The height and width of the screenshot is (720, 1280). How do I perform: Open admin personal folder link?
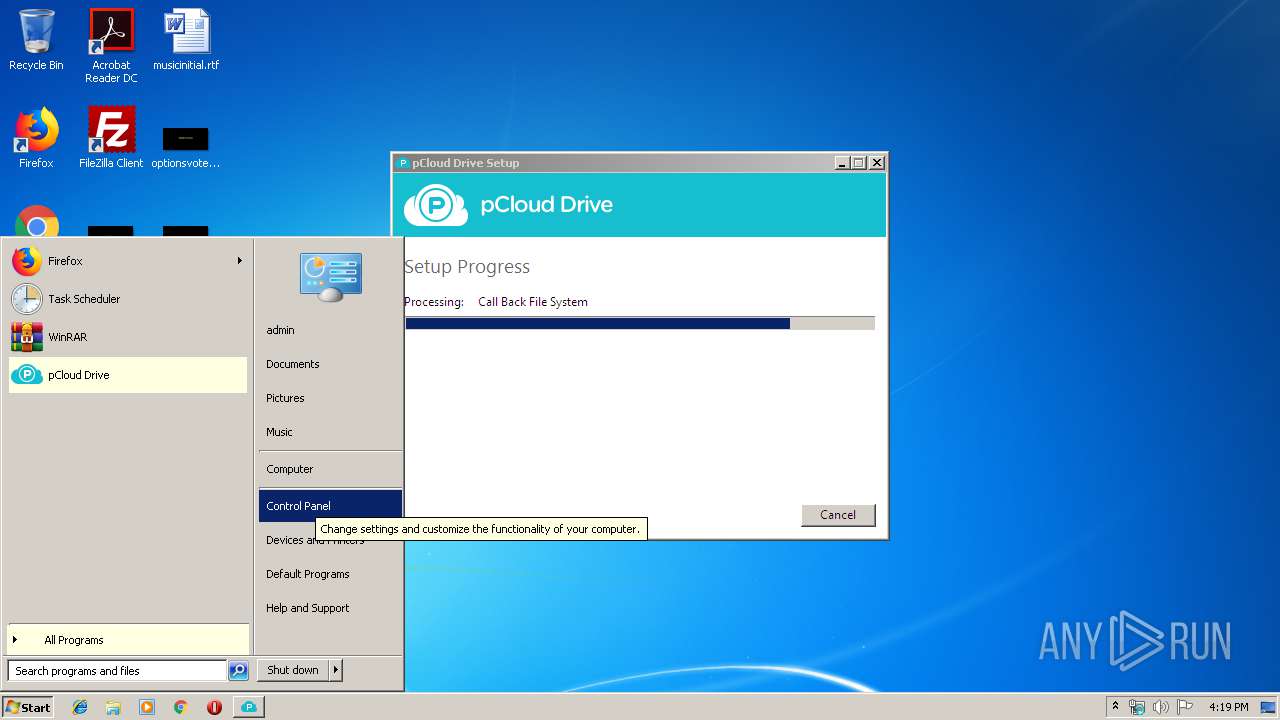point(330,330)
